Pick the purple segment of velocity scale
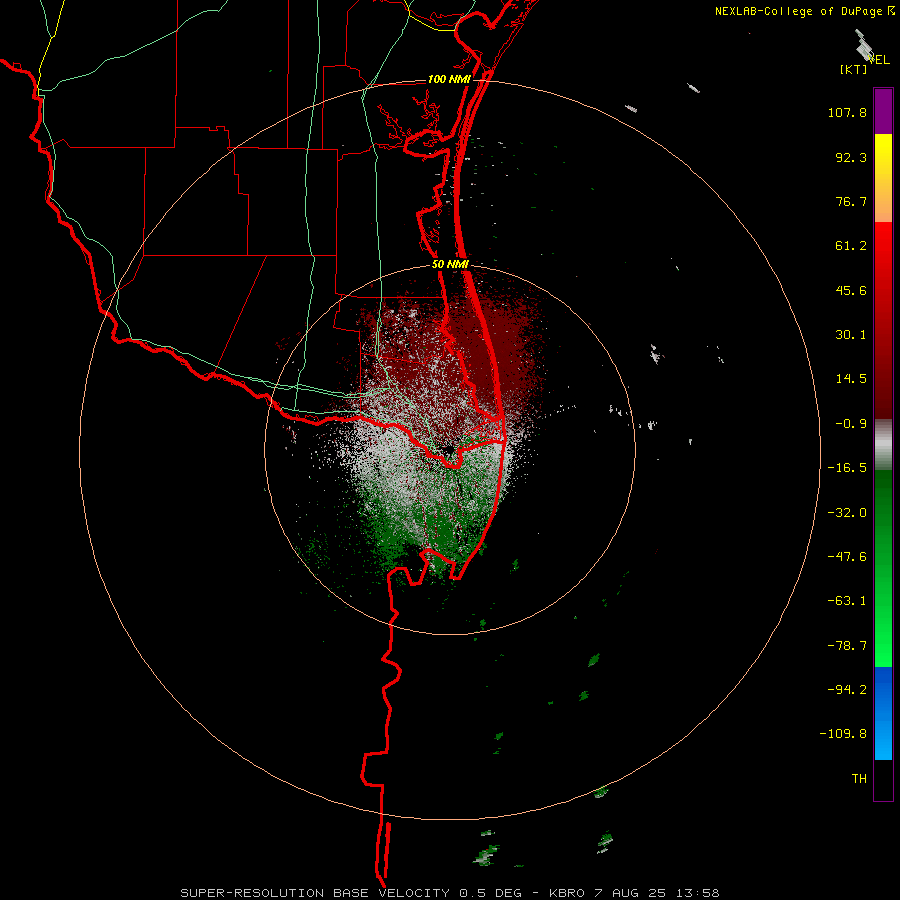Image resolution: width=900 pixels, height=900 pixels. (x=883, y=111)
